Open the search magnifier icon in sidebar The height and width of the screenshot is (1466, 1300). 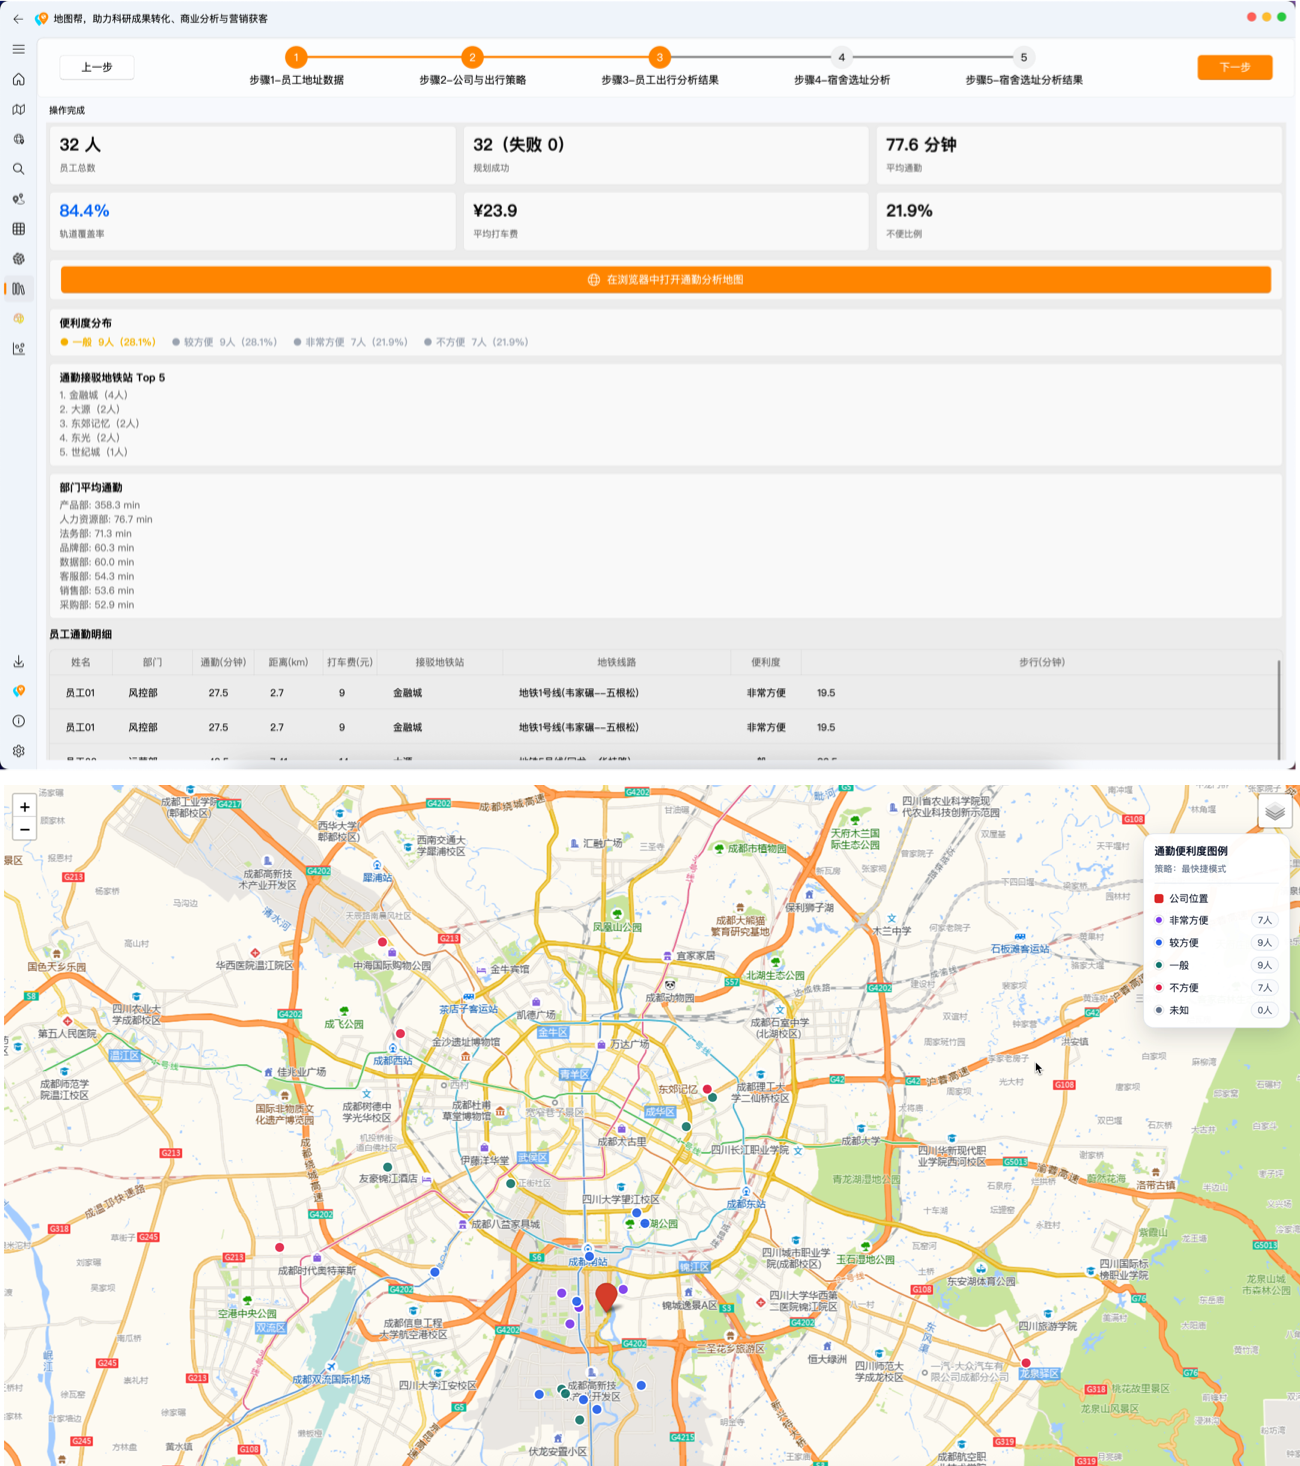(18, 169)
